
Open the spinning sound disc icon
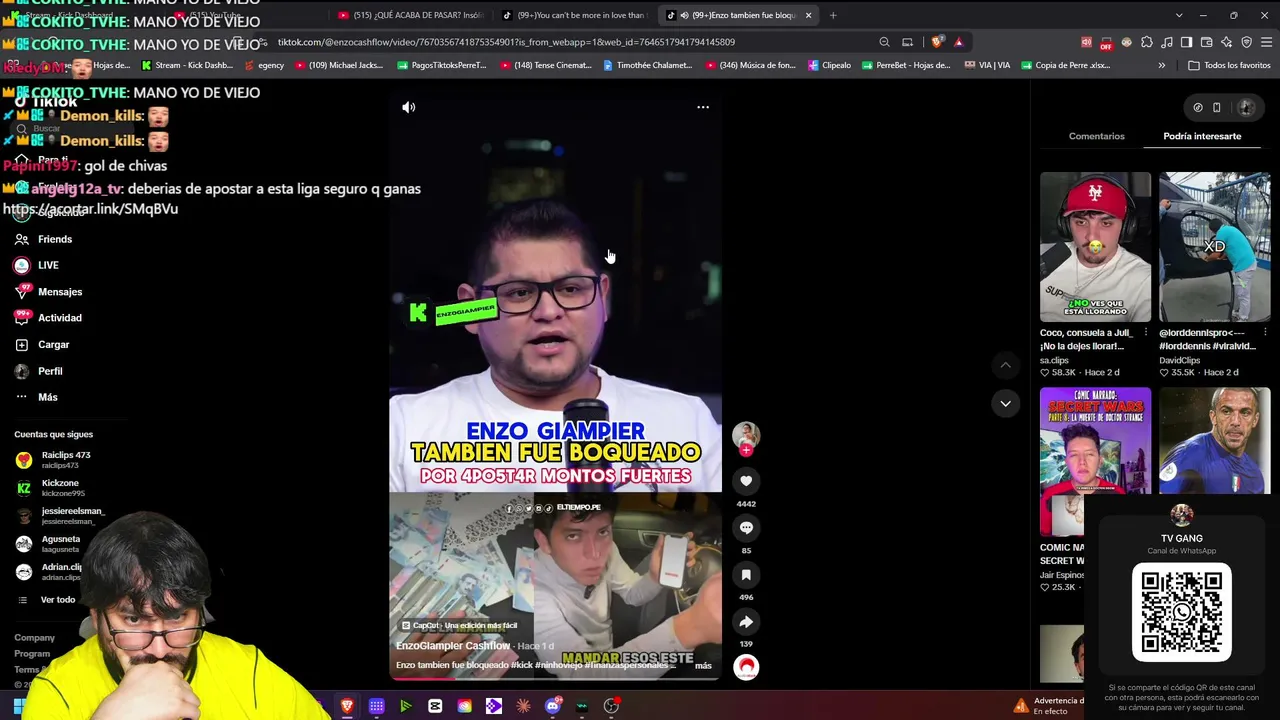(x=746, y=668)
